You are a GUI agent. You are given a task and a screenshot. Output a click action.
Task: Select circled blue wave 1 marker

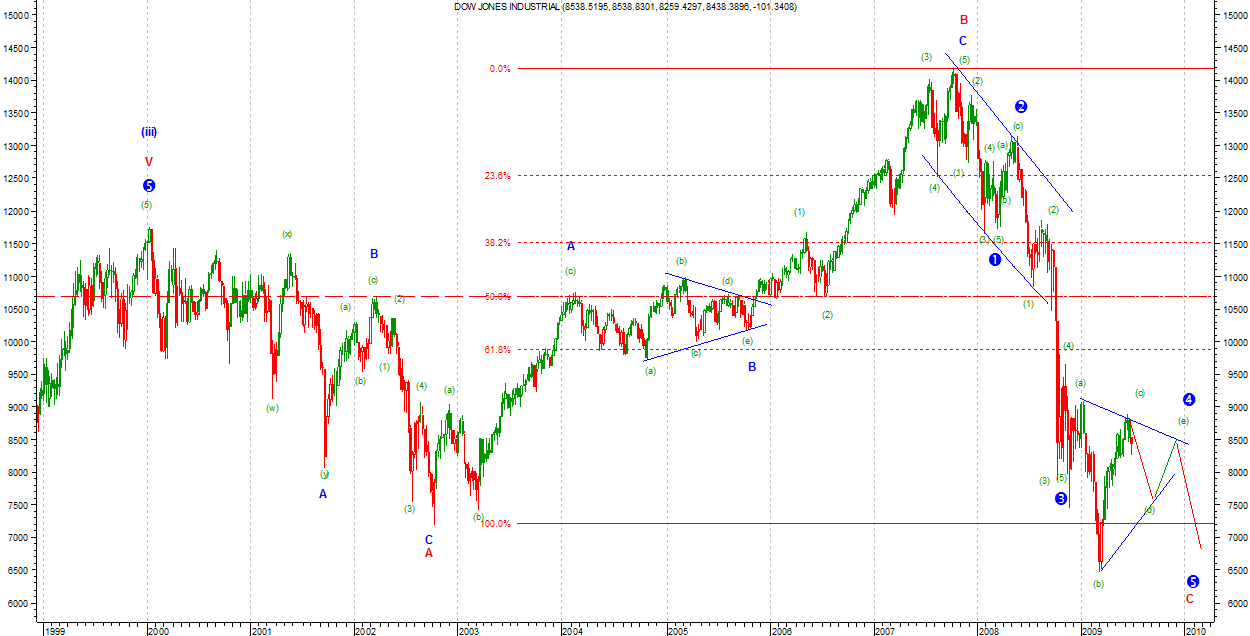(995, 259)
